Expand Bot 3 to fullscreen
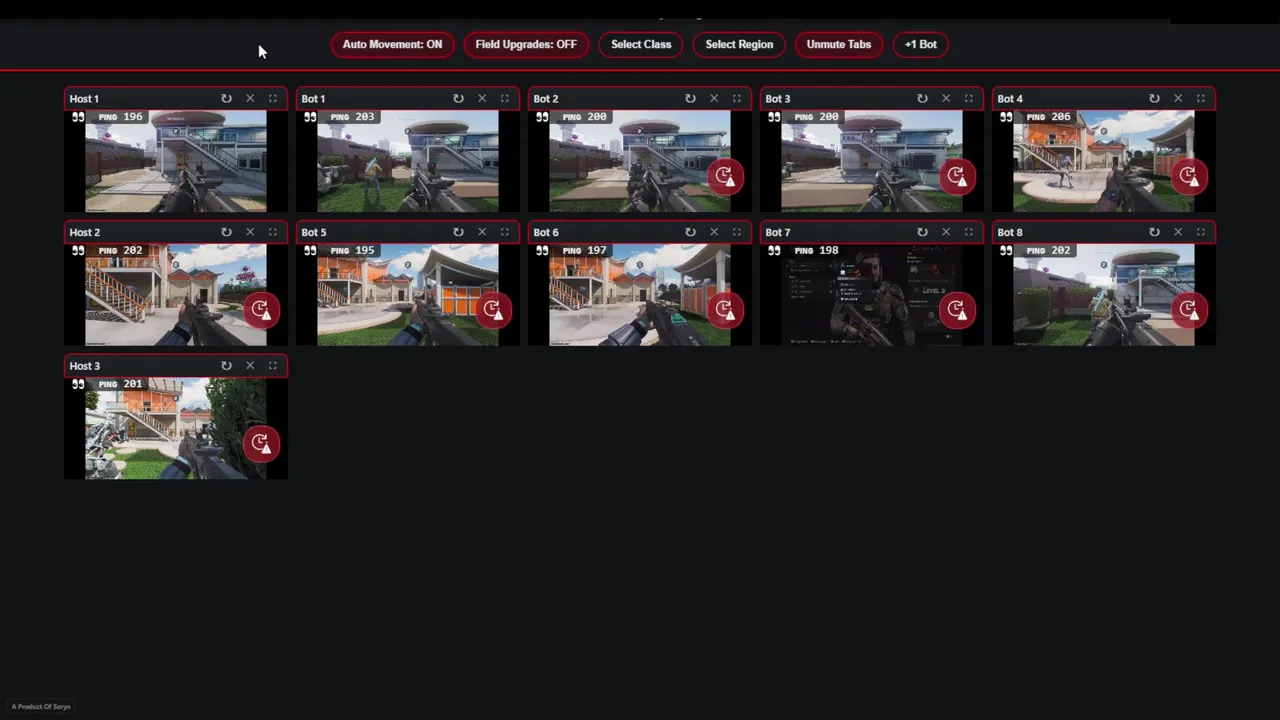The width and height of the screenshot is (1280, 720). tap(969, 98)
